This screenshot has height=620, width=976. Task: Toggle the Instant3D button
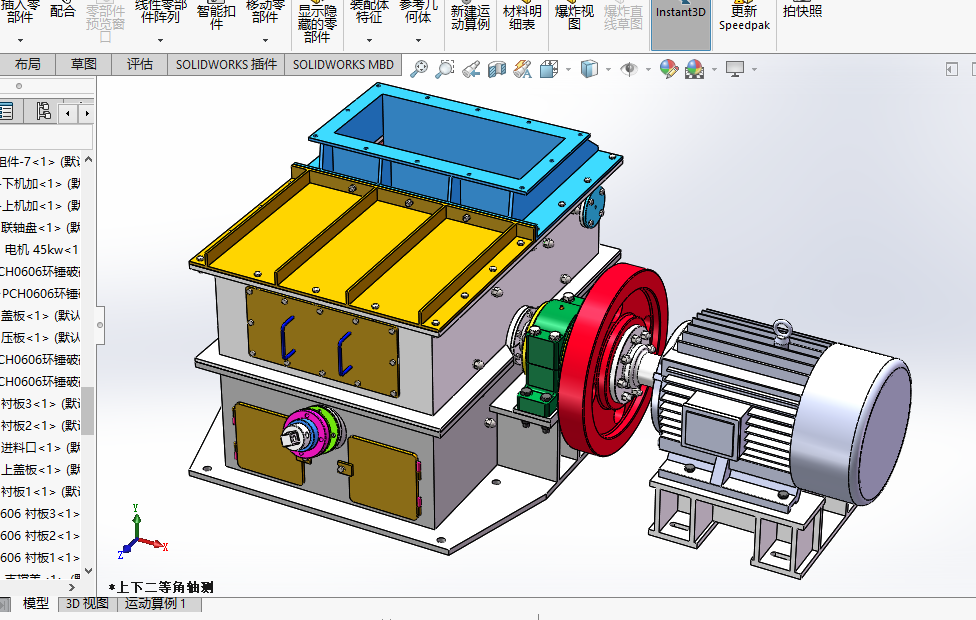pos(681,24)
